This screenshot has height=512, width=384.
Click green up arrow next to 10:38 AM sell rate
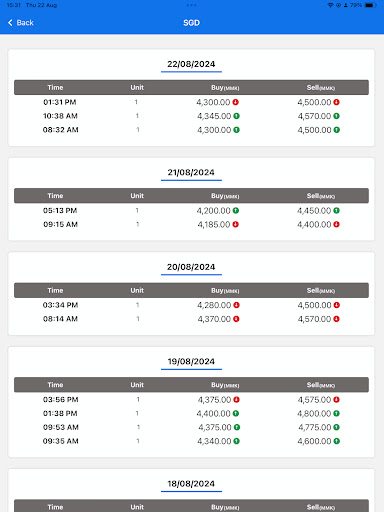click(336, 116)
